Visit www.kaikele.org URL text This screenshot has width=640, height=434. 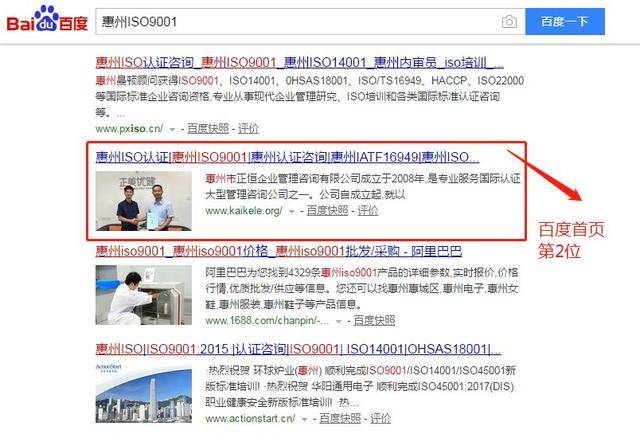click(x=244, y=211)
